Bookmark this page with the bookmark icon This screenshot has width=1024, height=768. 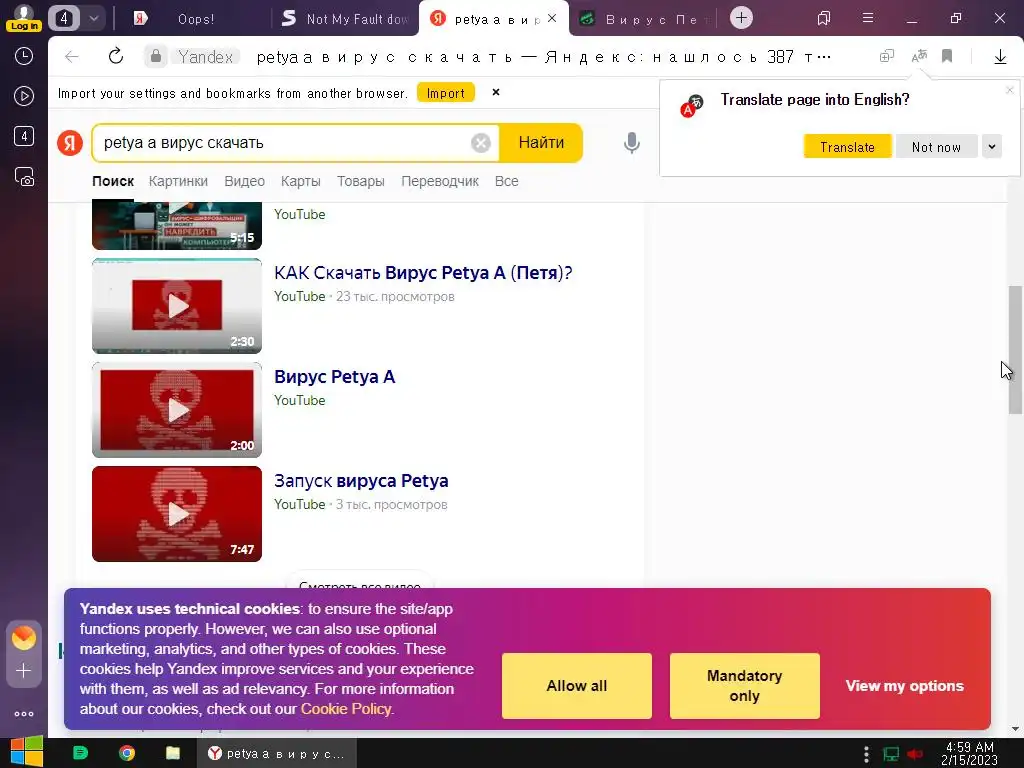point(947,57)
